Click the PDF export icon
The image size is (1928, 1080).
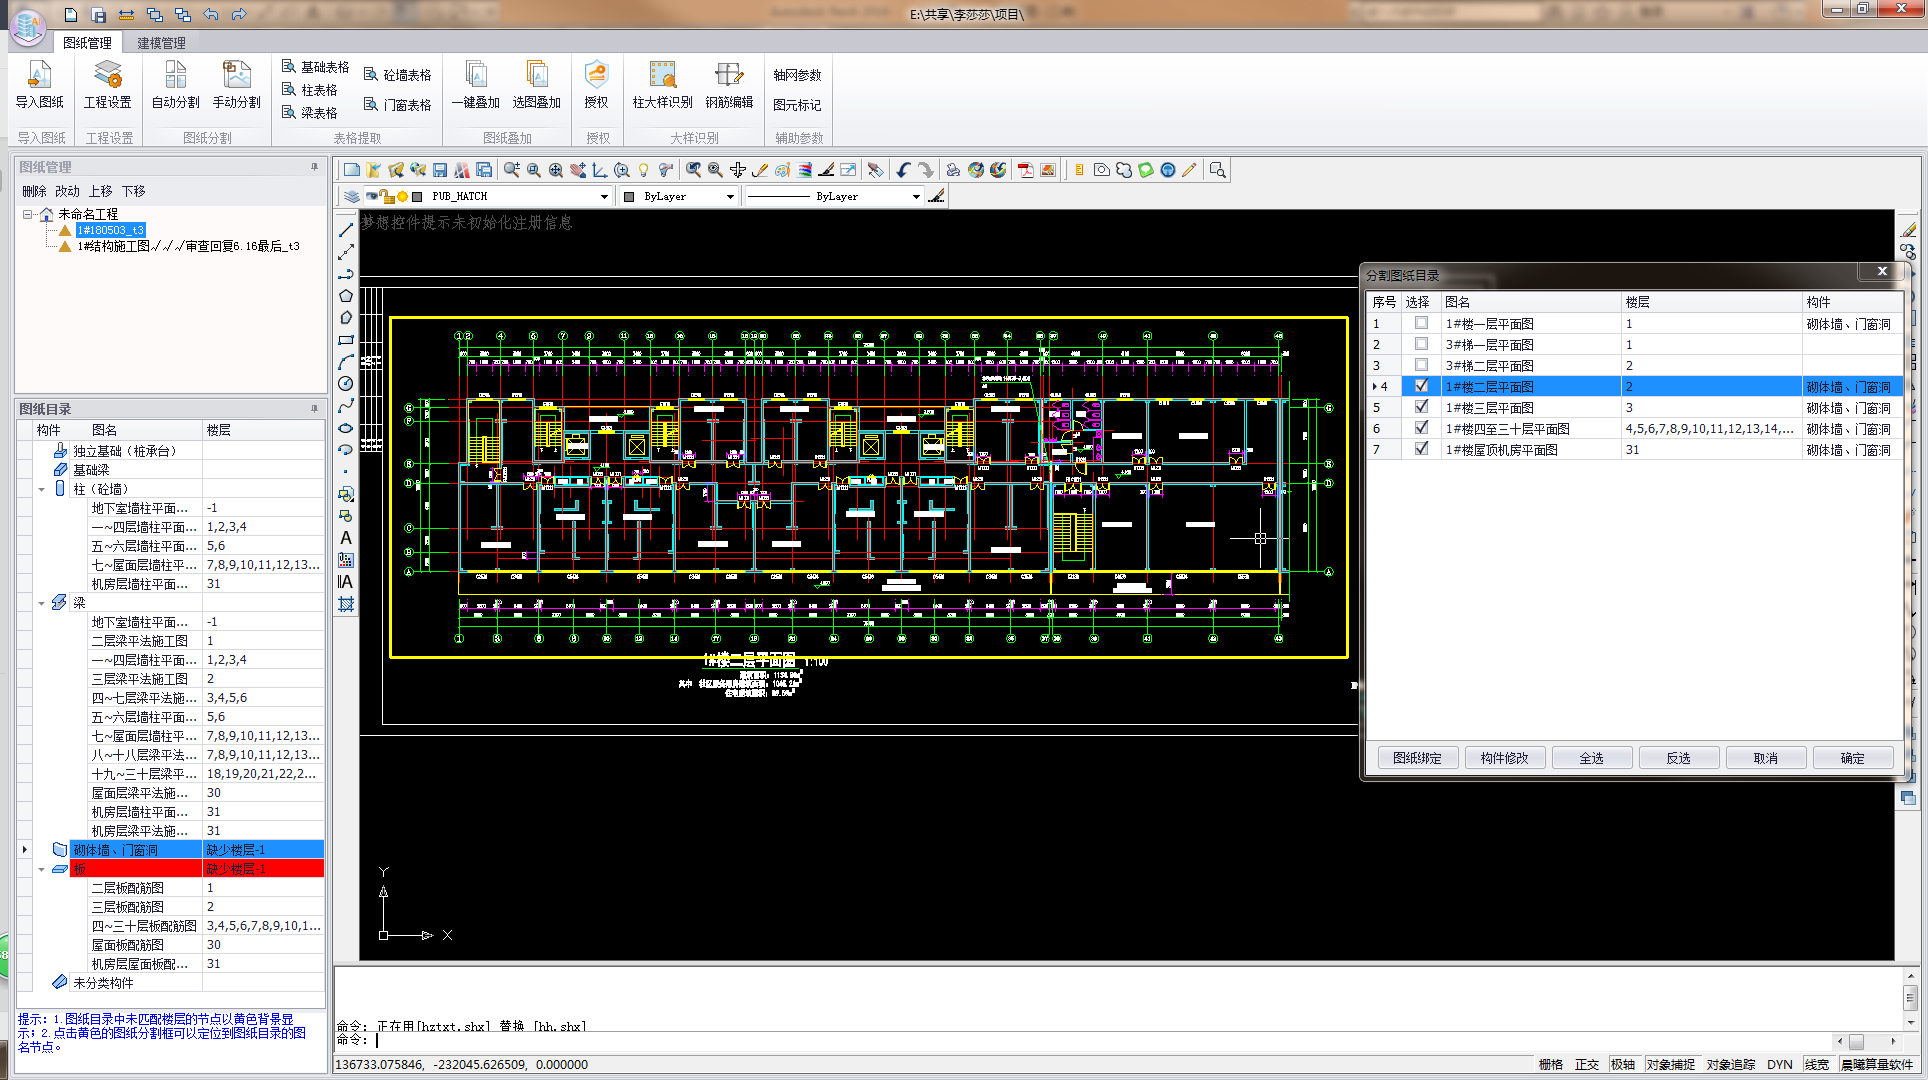pos(1026,170)
